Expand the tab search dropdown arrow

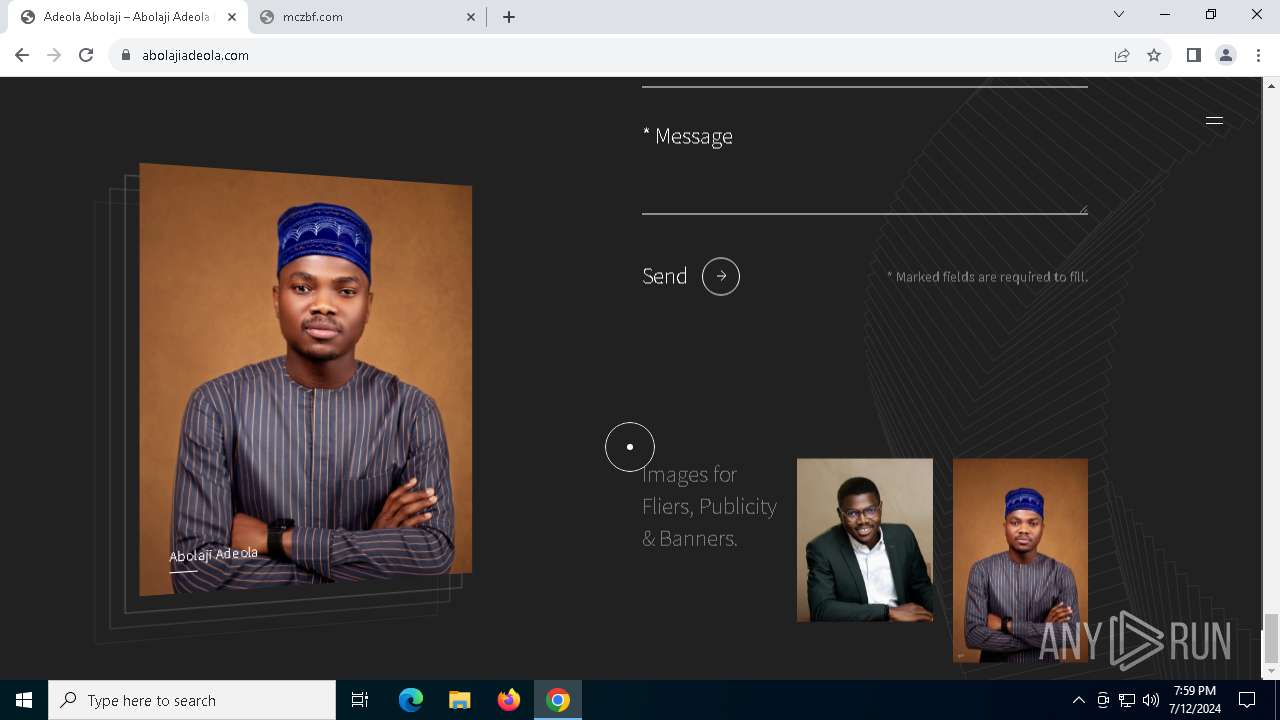tap(1119, 15)
